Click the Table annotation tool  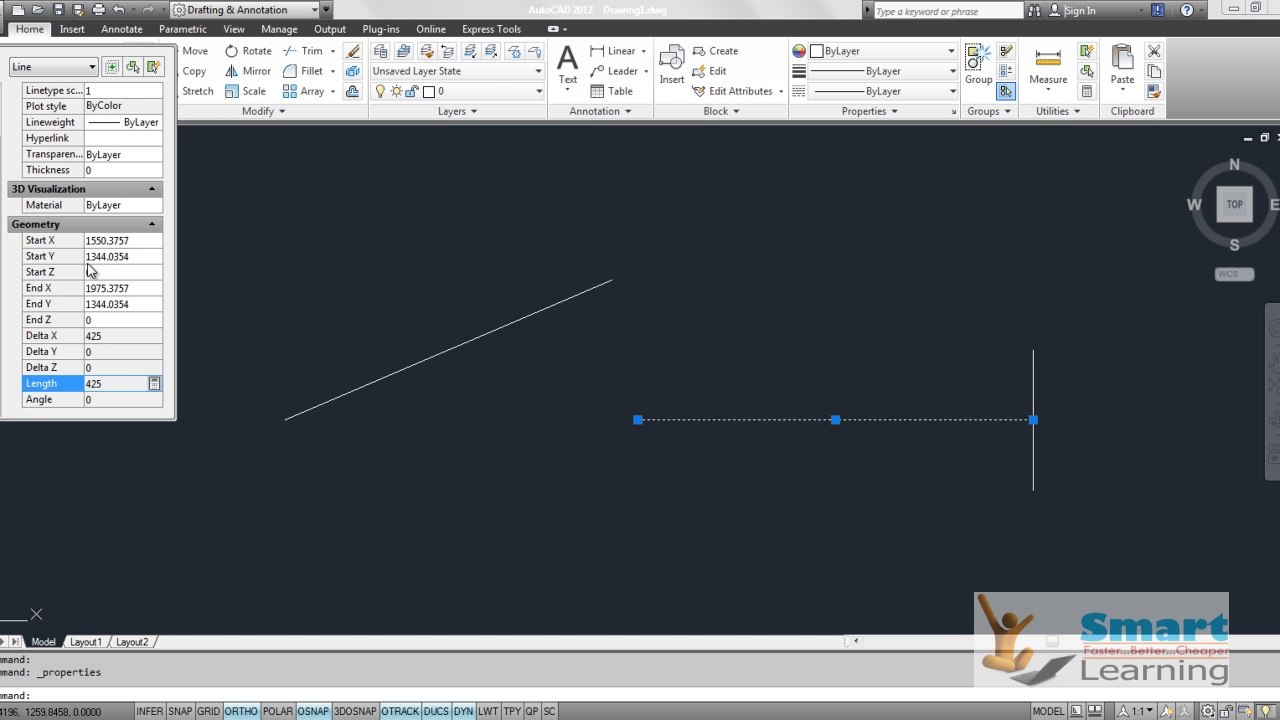point(611,91)
